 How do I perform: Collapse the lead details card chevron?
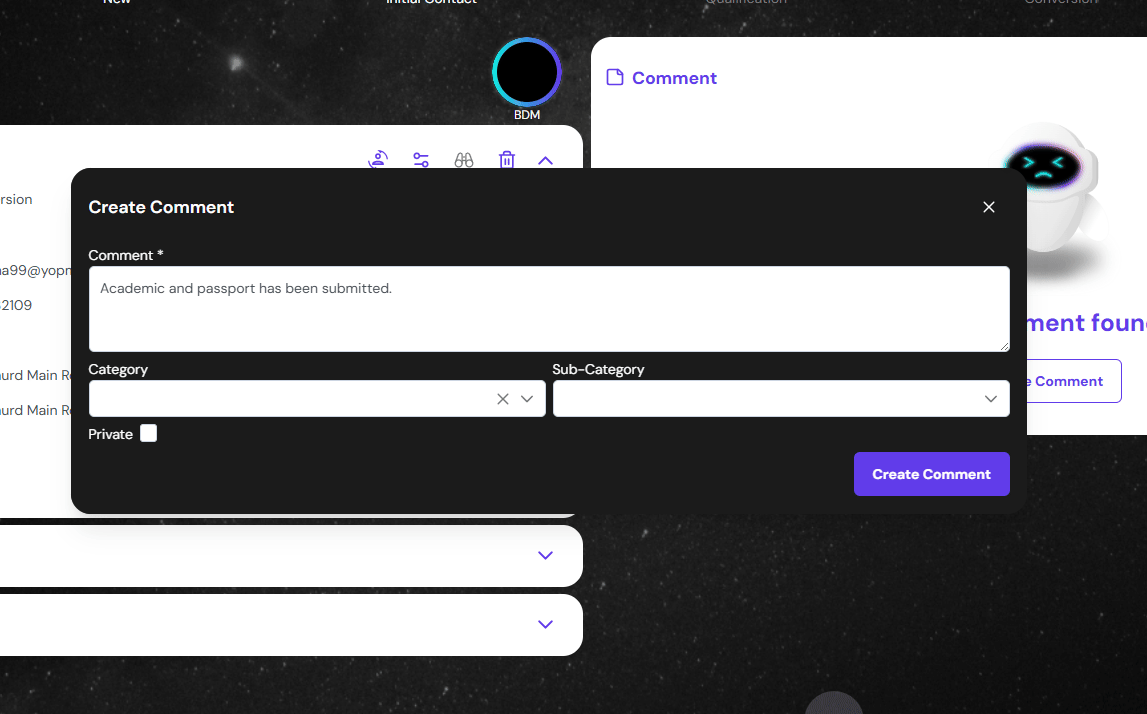click(x=545, y=160)
